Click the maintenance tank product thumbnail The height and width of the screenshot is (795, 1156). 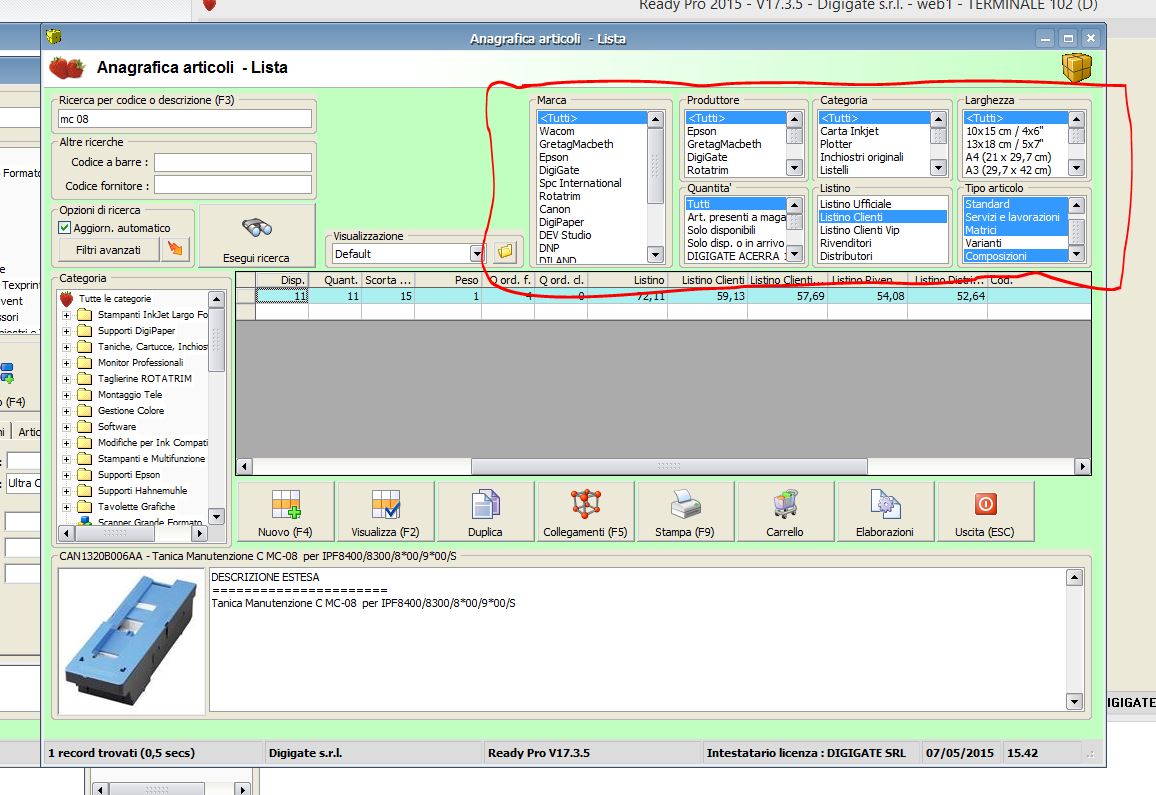tap(131, 641)
